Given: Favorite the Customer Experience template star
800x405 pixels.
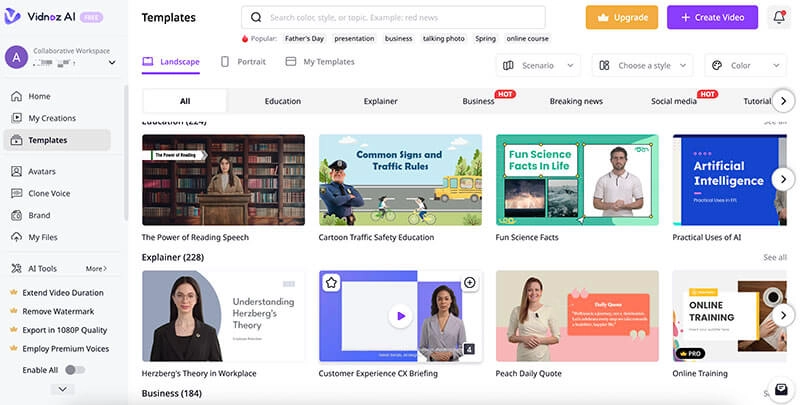Looking at the screenshot, I should click(x=332, y=283).
